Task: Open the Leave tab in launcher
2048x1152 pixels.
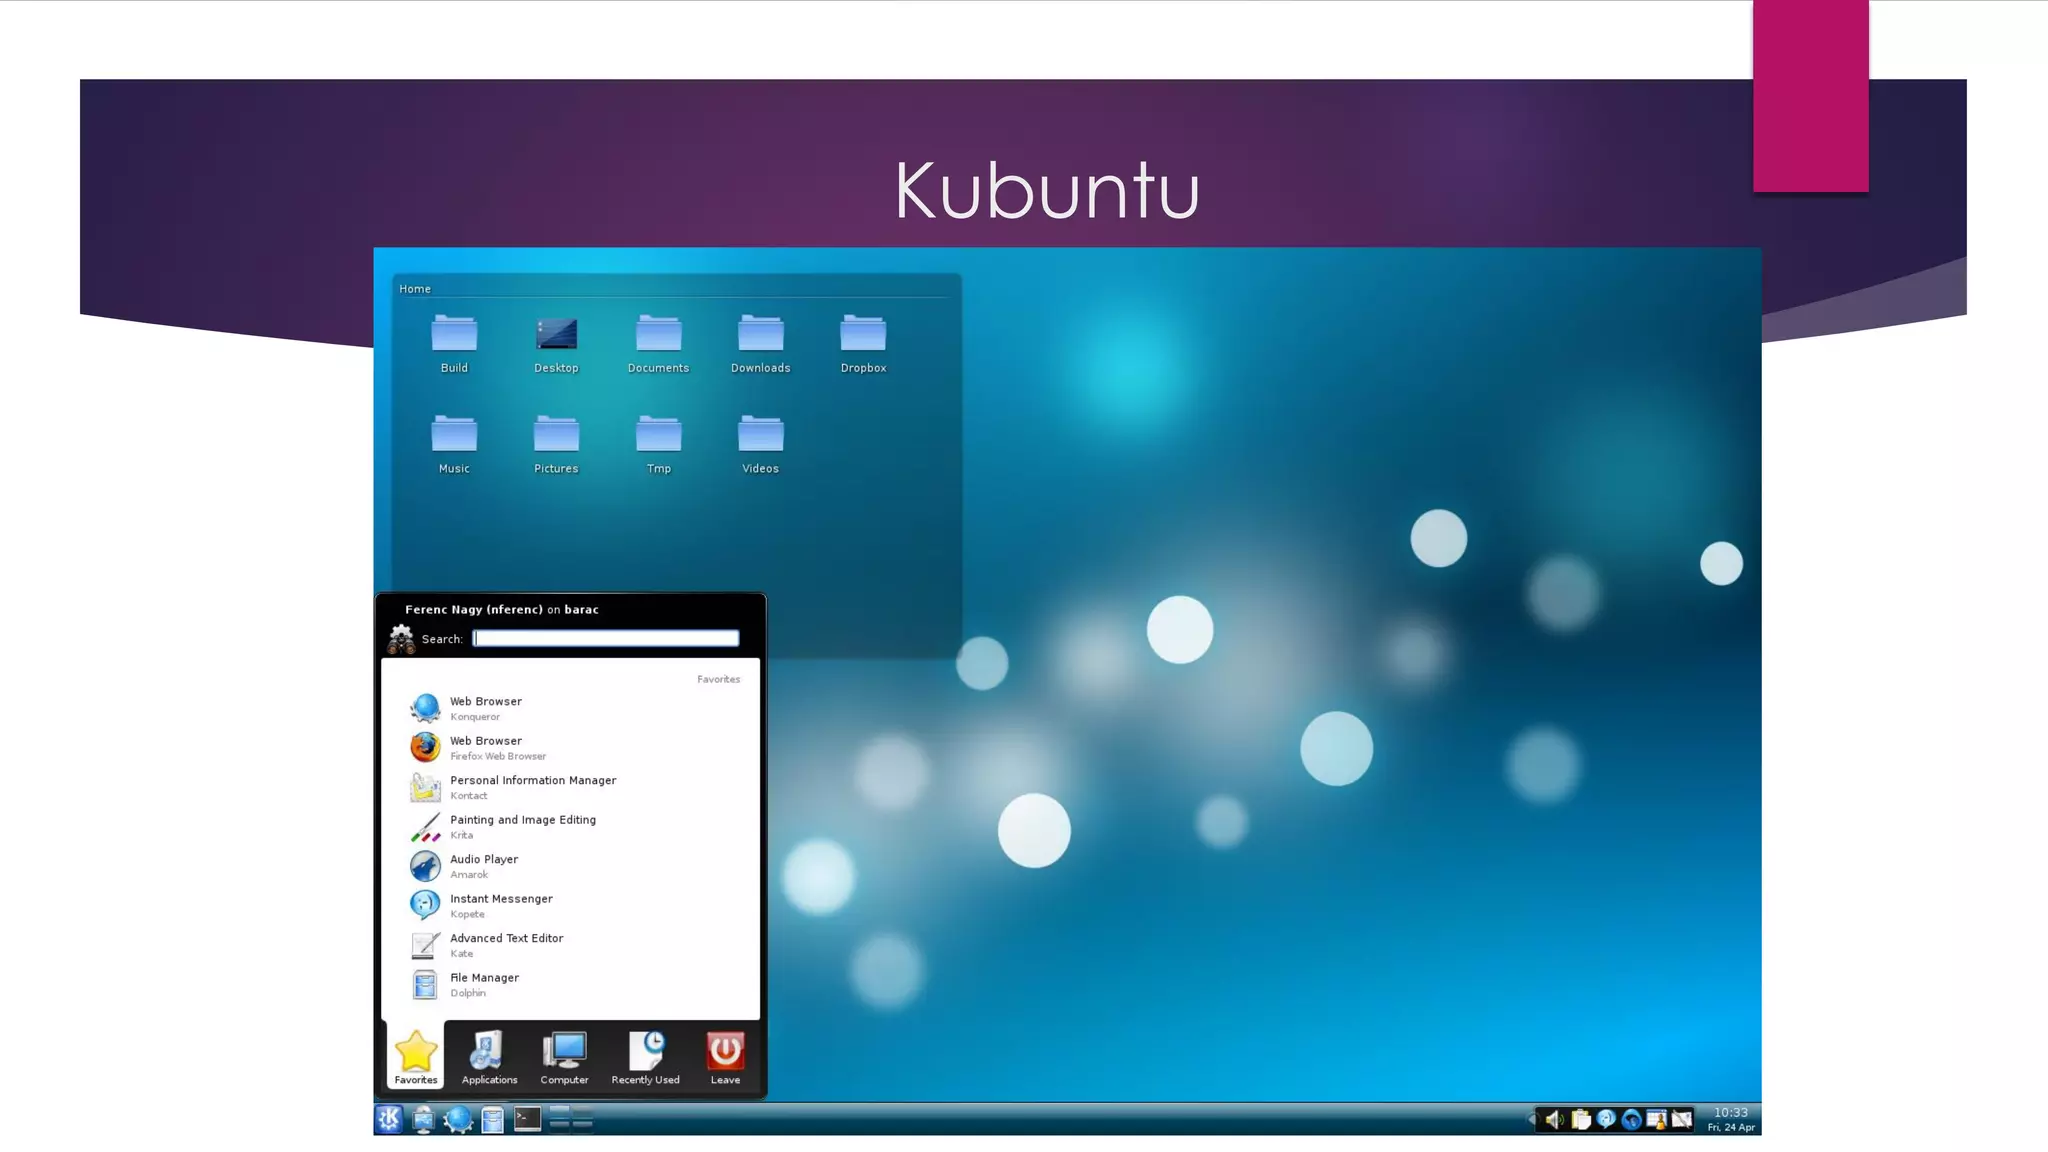Action: click(725, 1056)
